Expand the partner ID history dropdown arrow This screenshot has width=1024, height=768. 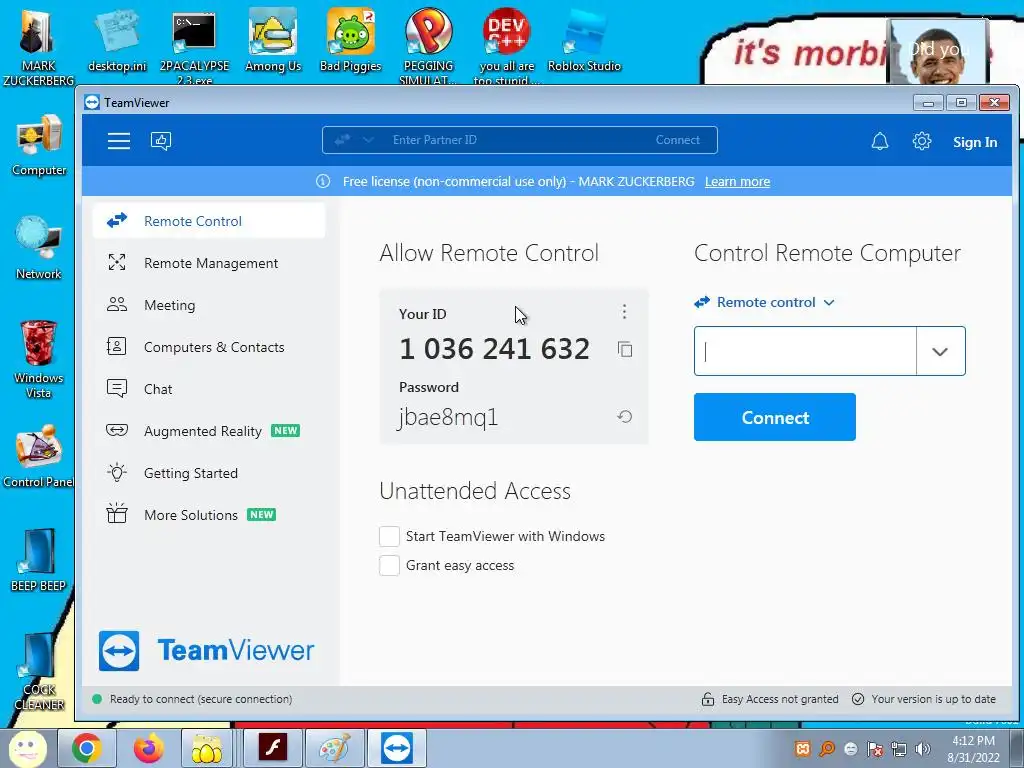tap(940, 351)
